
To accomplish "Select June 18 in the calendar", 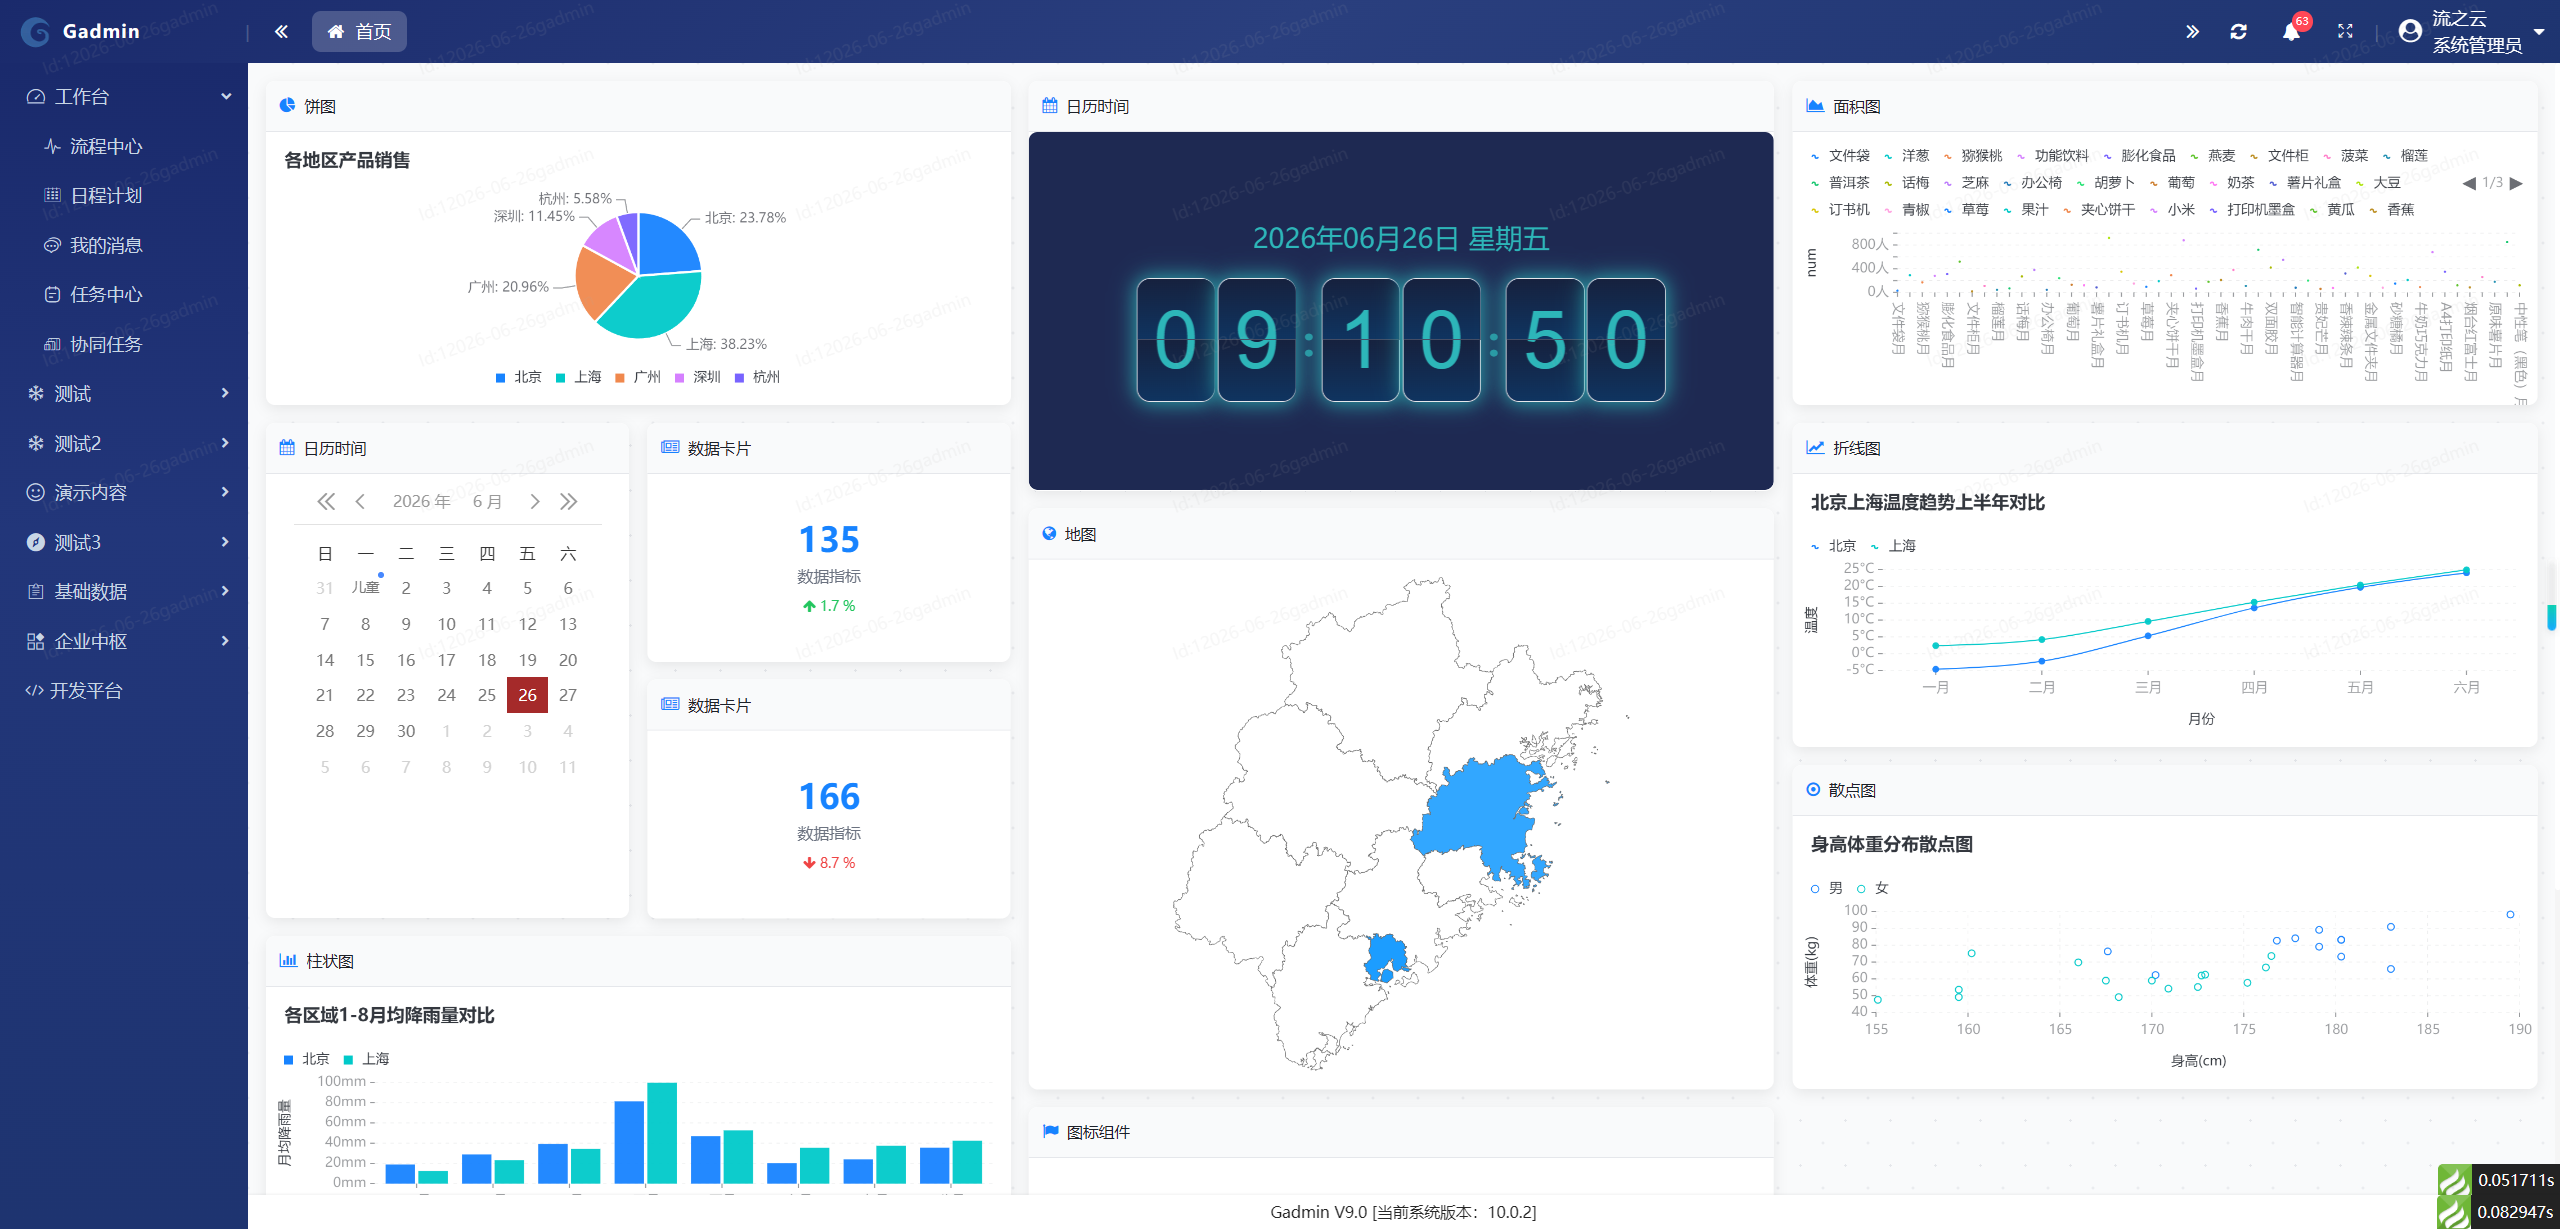I will coord(487,660).
